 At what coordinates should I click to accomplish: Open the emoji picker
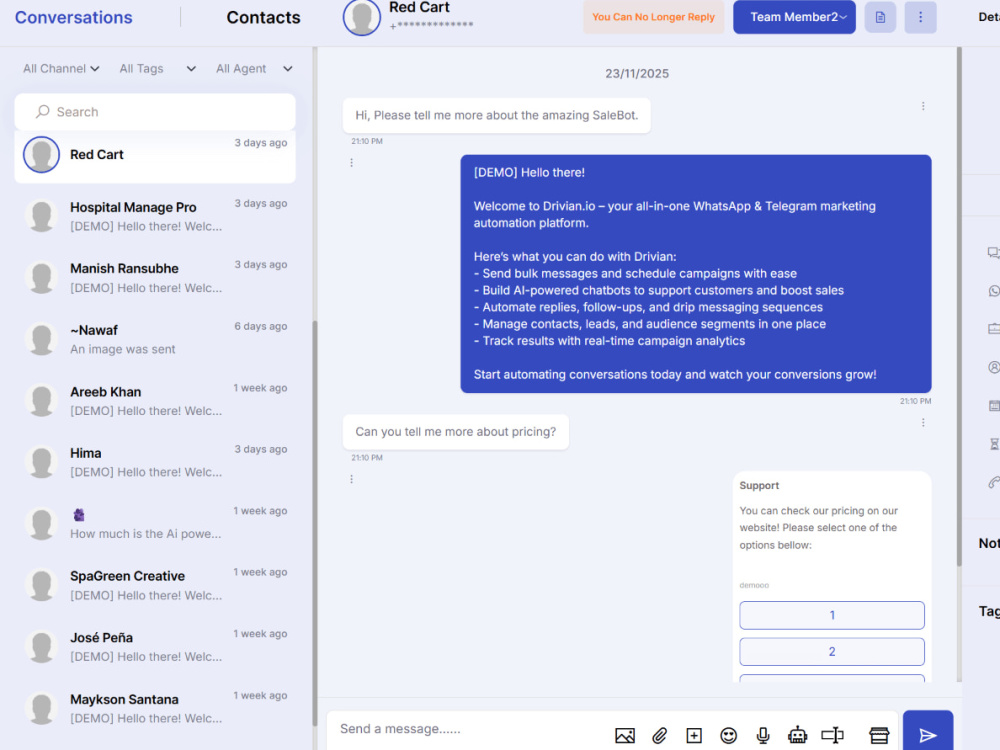728,735
